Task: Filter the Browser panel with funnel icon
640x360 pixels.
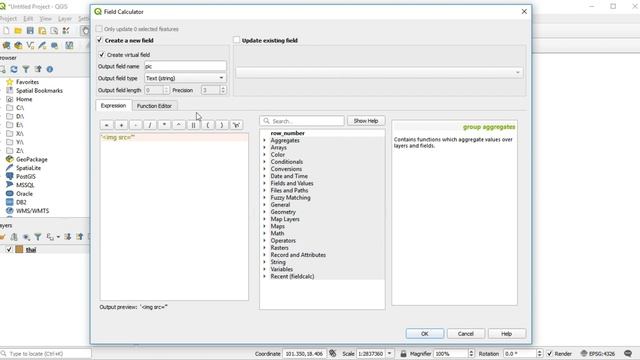Action: (26, 69)
